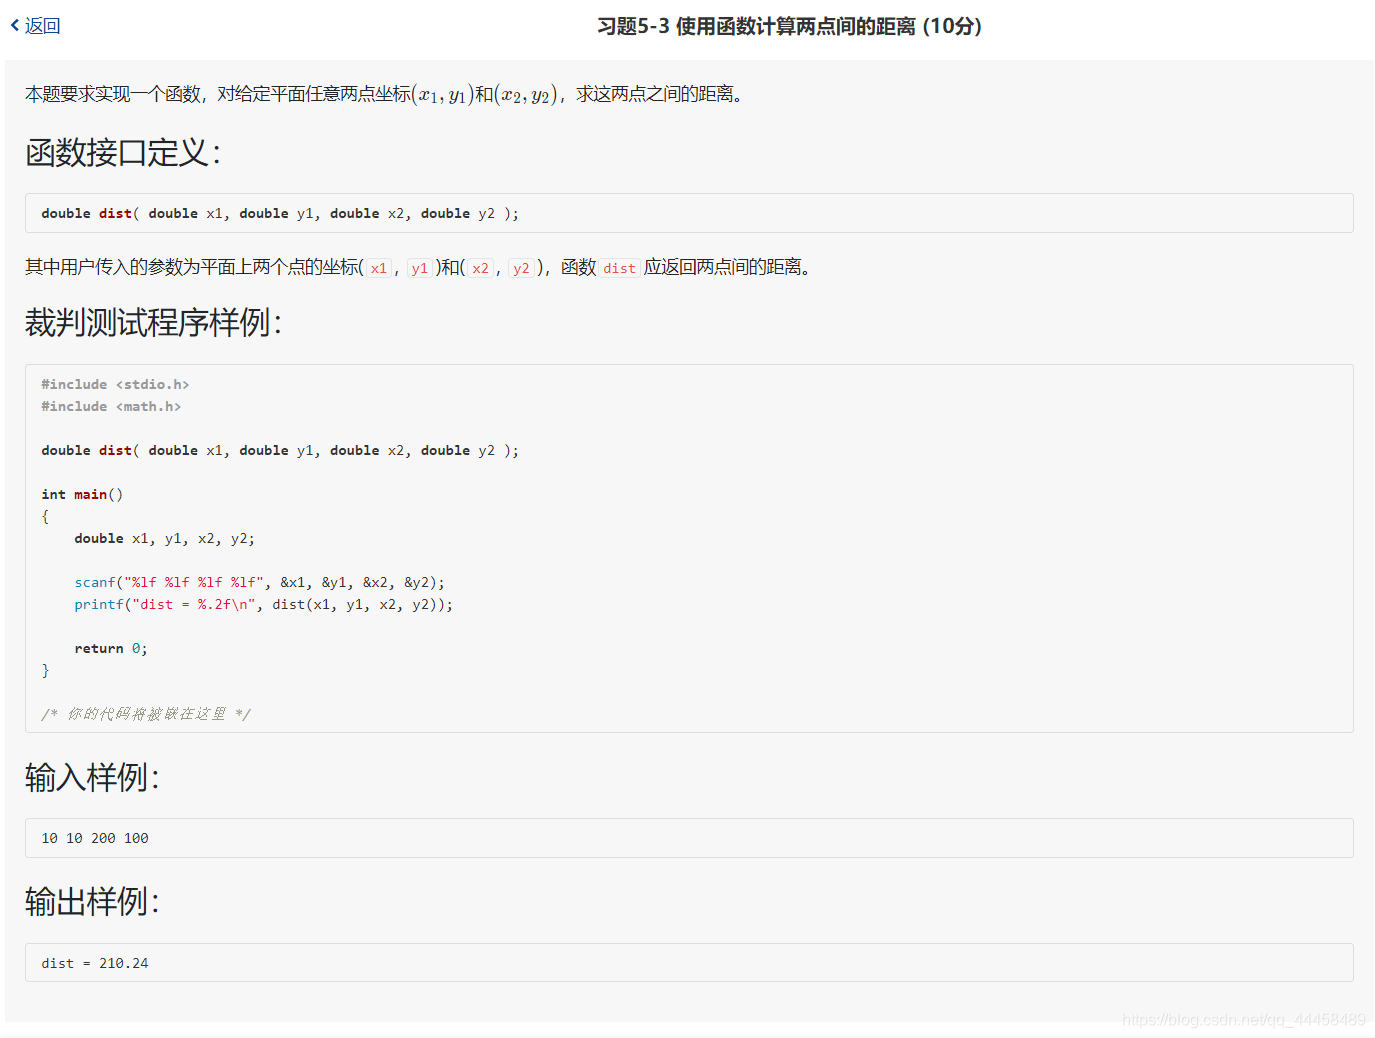Click the line #include <math.h>

(x=111, y=406)
